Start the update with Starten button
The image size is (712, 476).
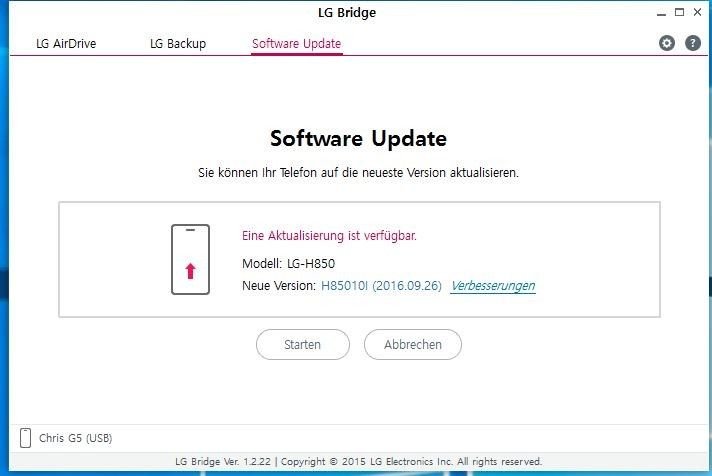[303, 345]
